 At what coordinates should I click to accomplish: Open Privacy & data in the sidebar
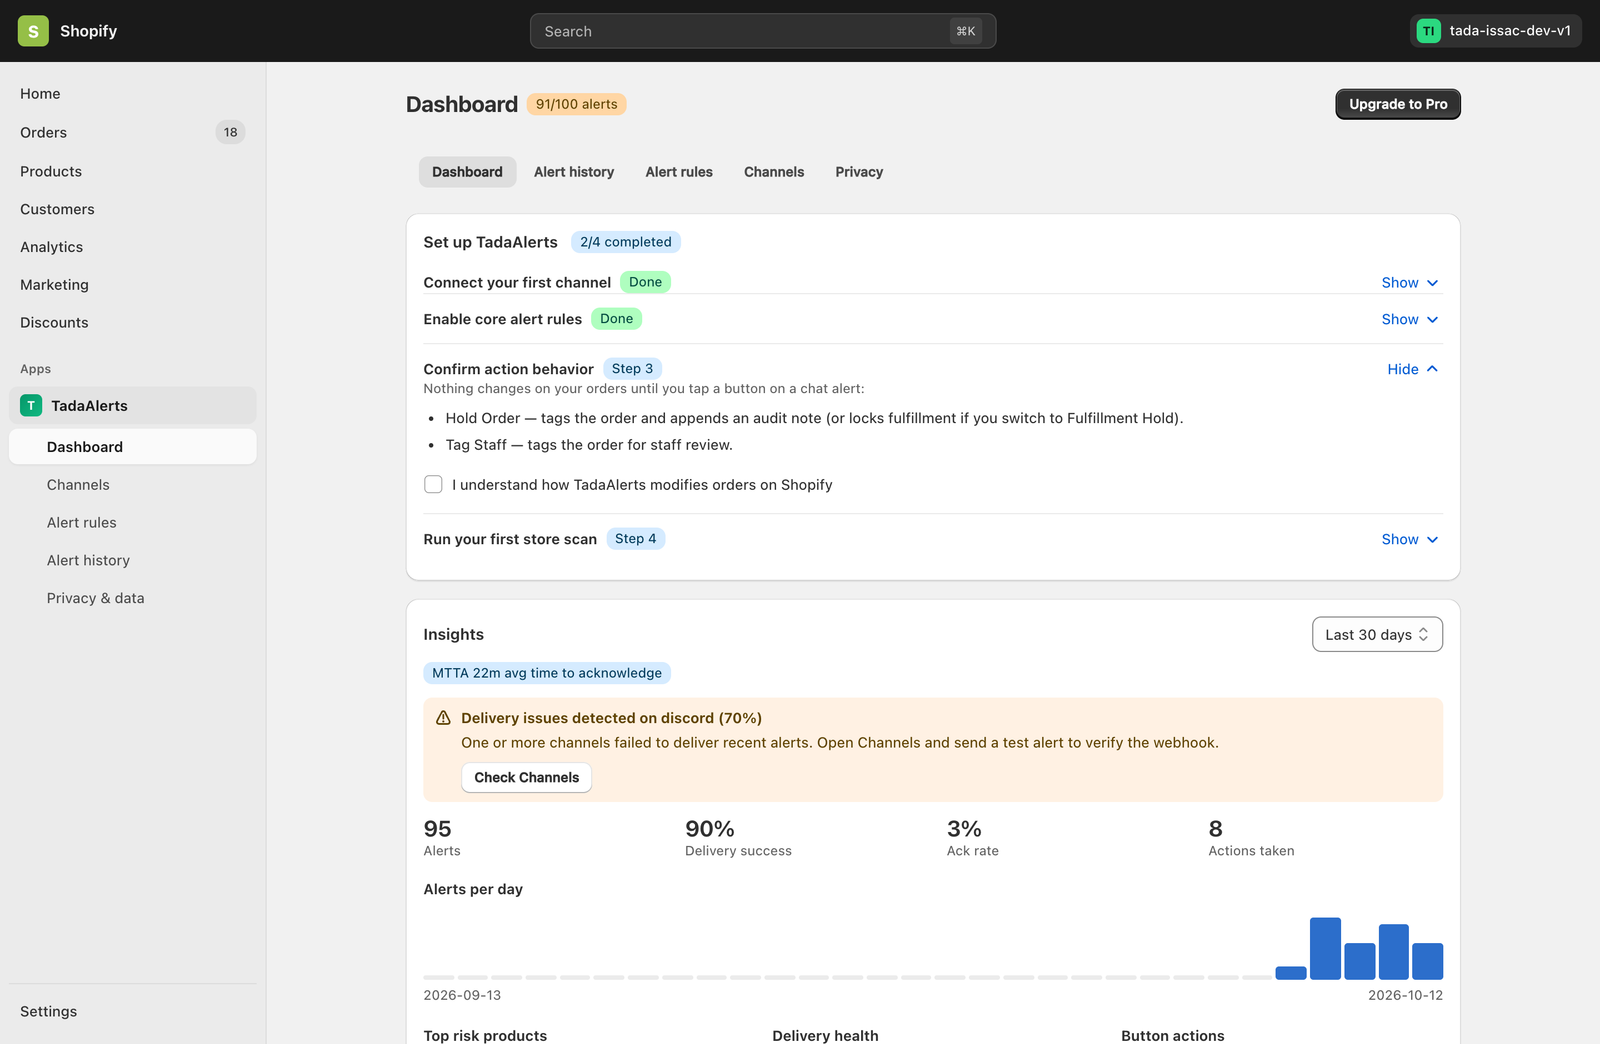pyautogui.click(x=132, y=598)
